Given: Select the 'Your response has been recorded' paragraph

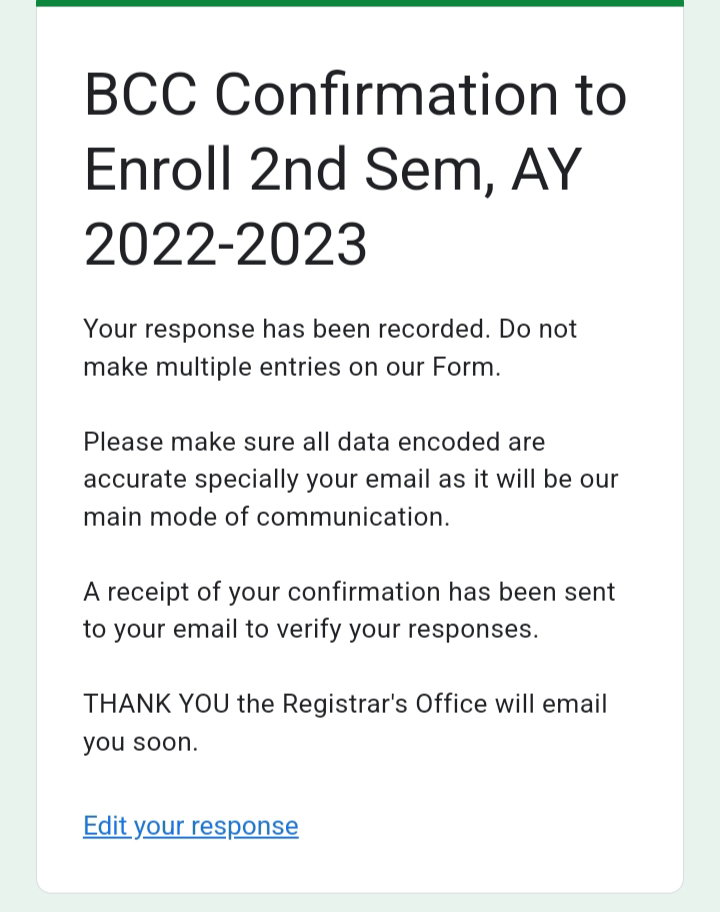Looking at the screenshot, I should (330, 348).
